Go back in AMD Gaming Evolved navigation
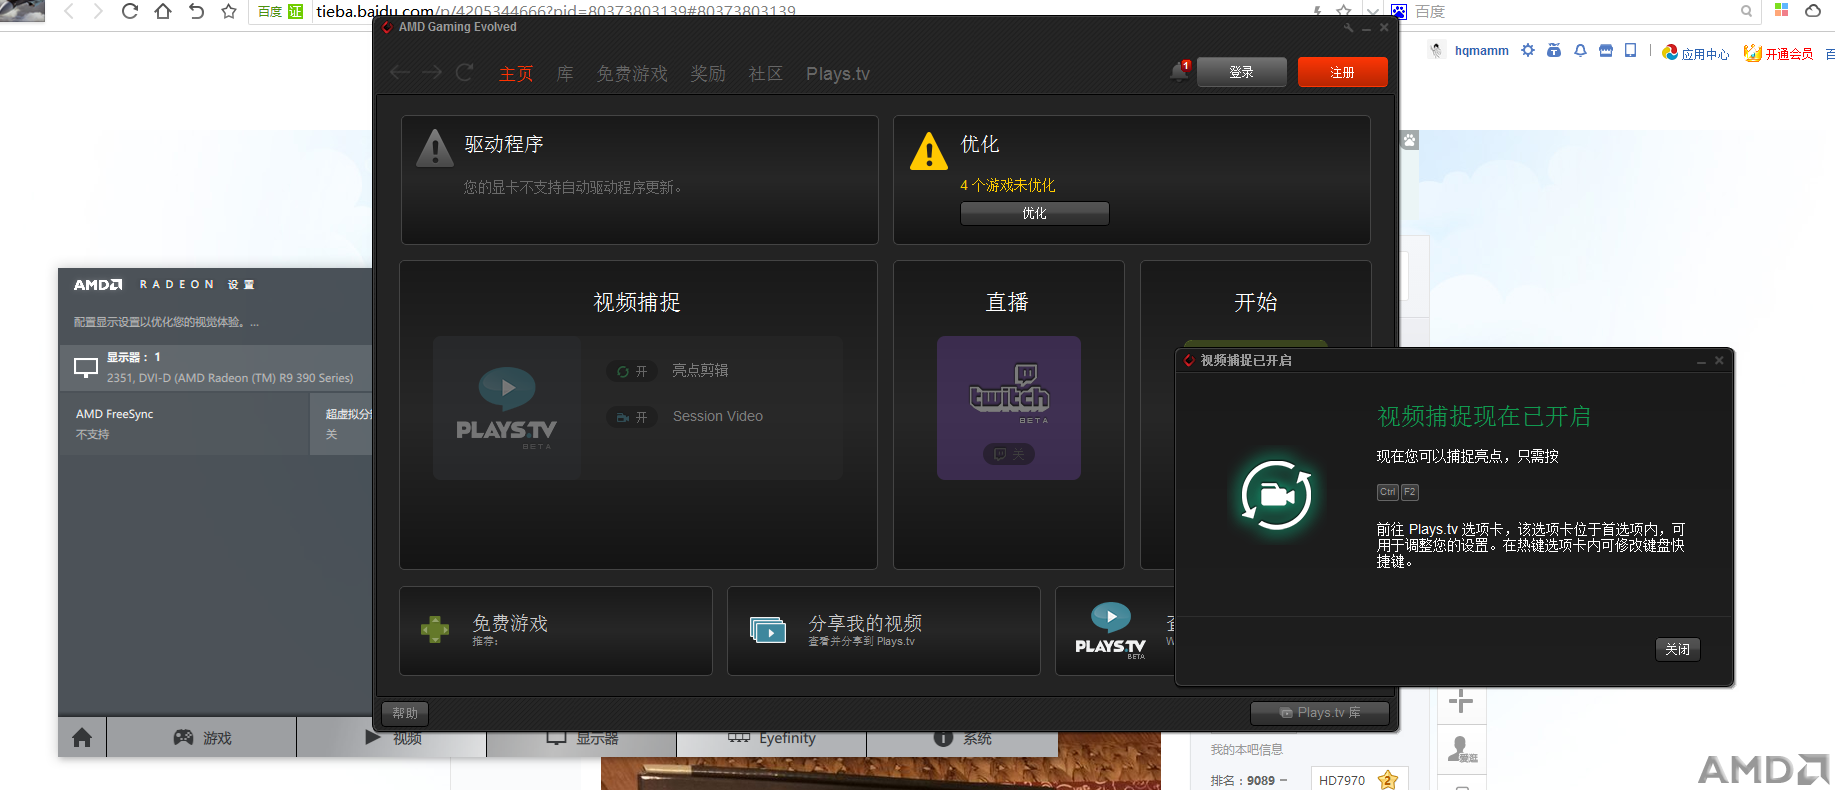 pos(400,73)
